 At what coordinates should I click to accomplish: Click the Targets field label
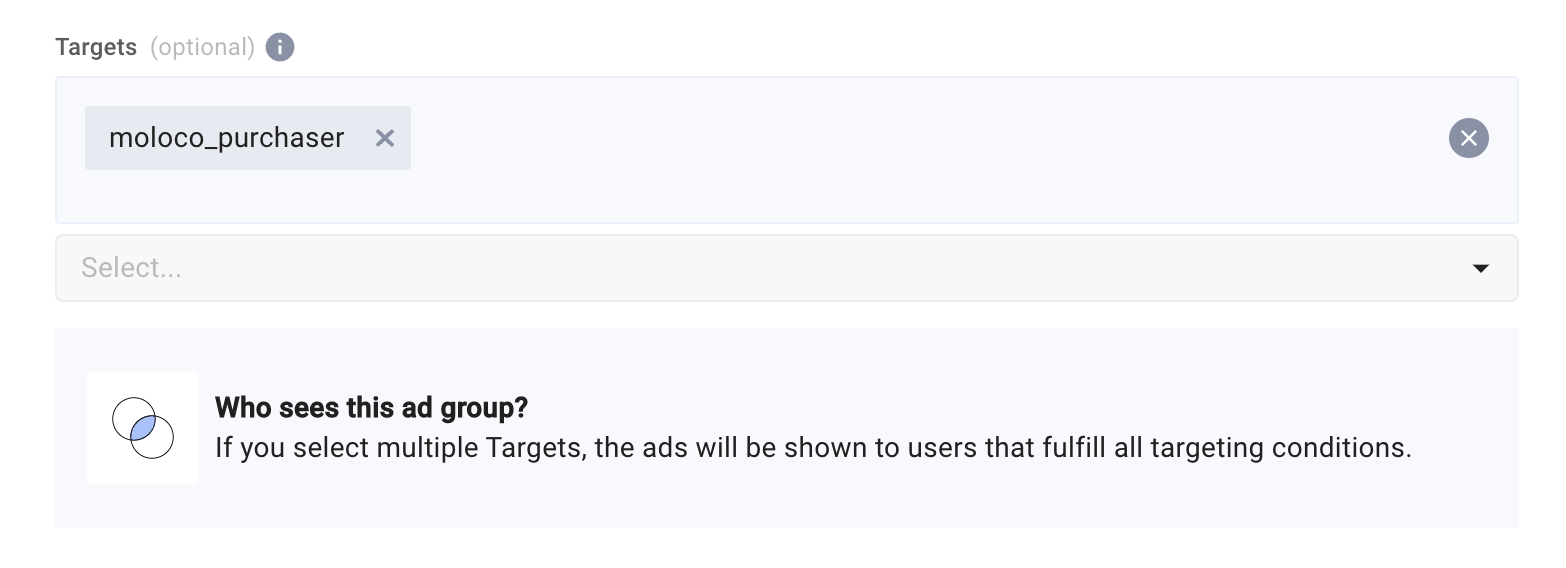pyautogui.click(x=96, y=47)
